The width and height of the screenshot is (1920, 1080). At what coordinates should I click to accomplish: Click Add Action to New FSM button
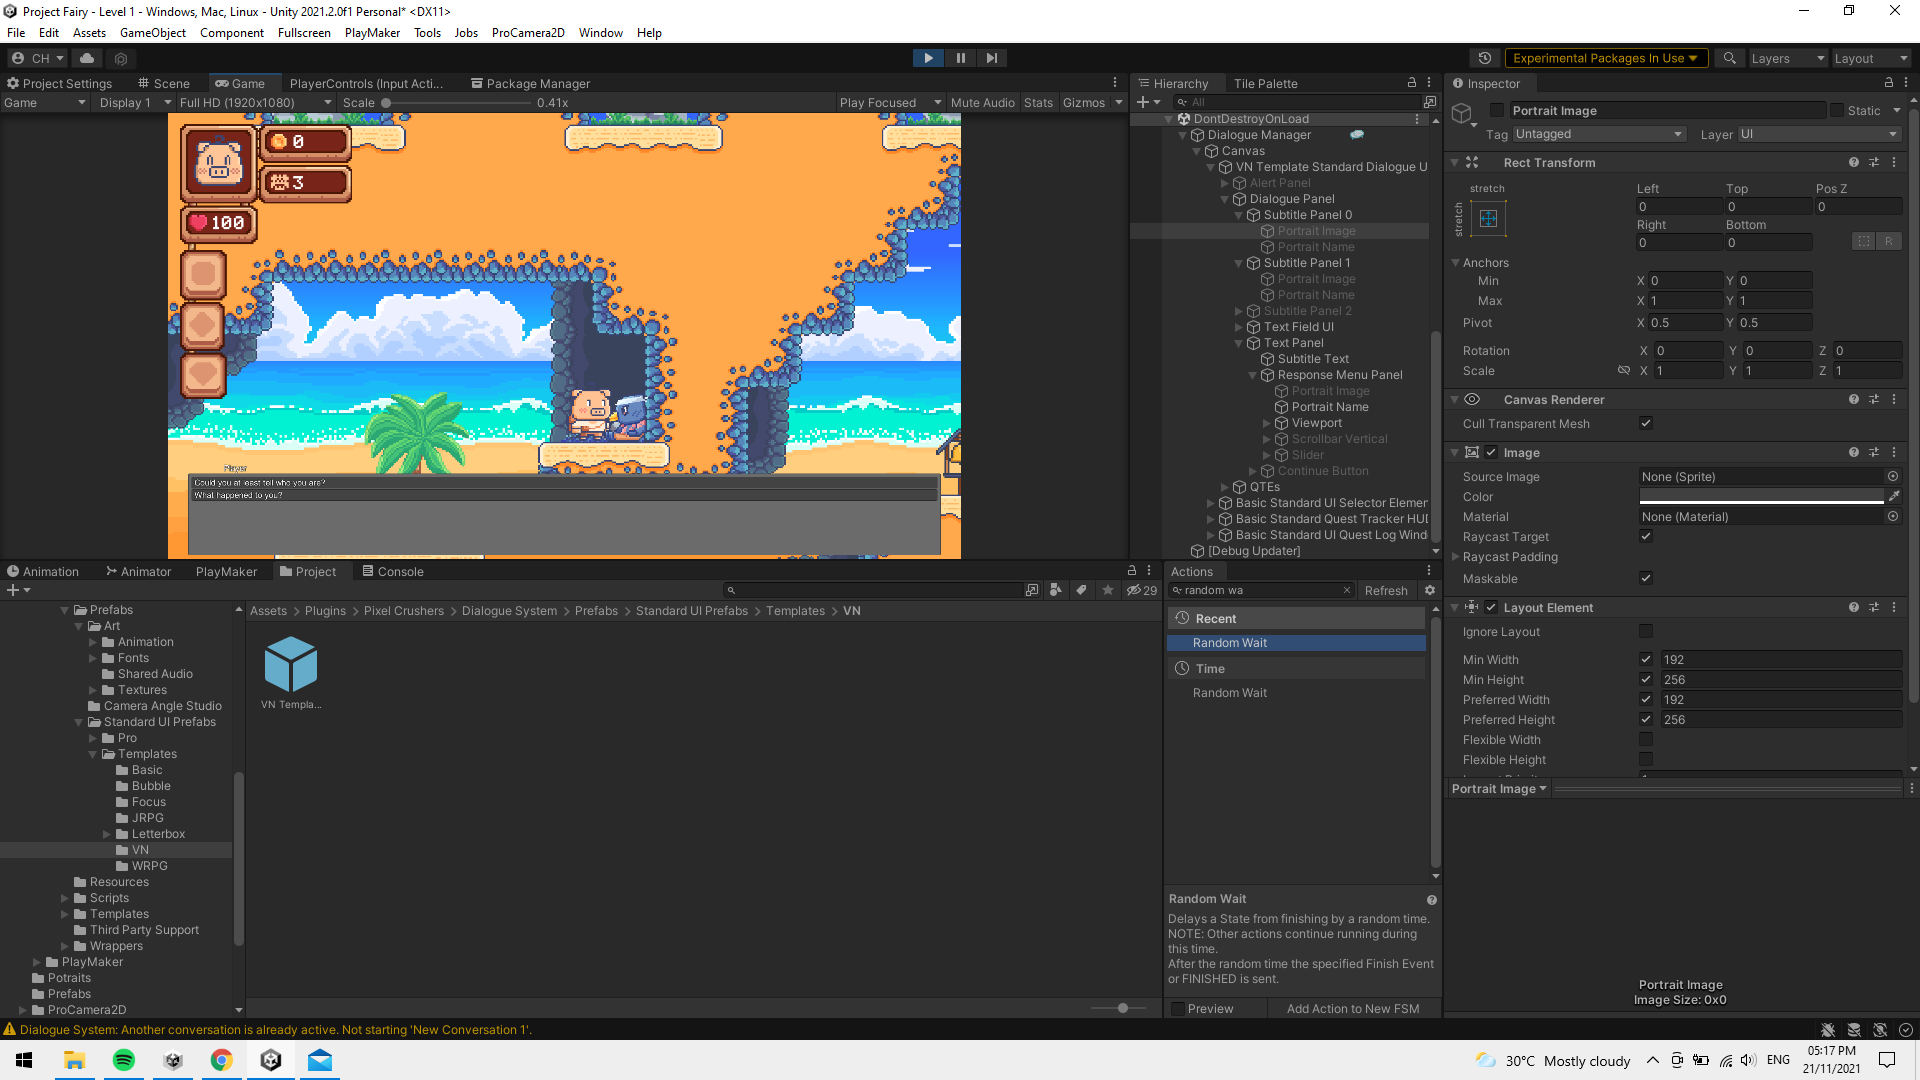(1352, 1009)
